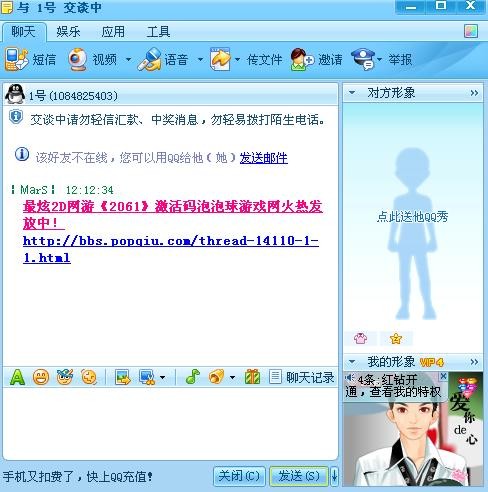Click the orange horn icon

217,377
